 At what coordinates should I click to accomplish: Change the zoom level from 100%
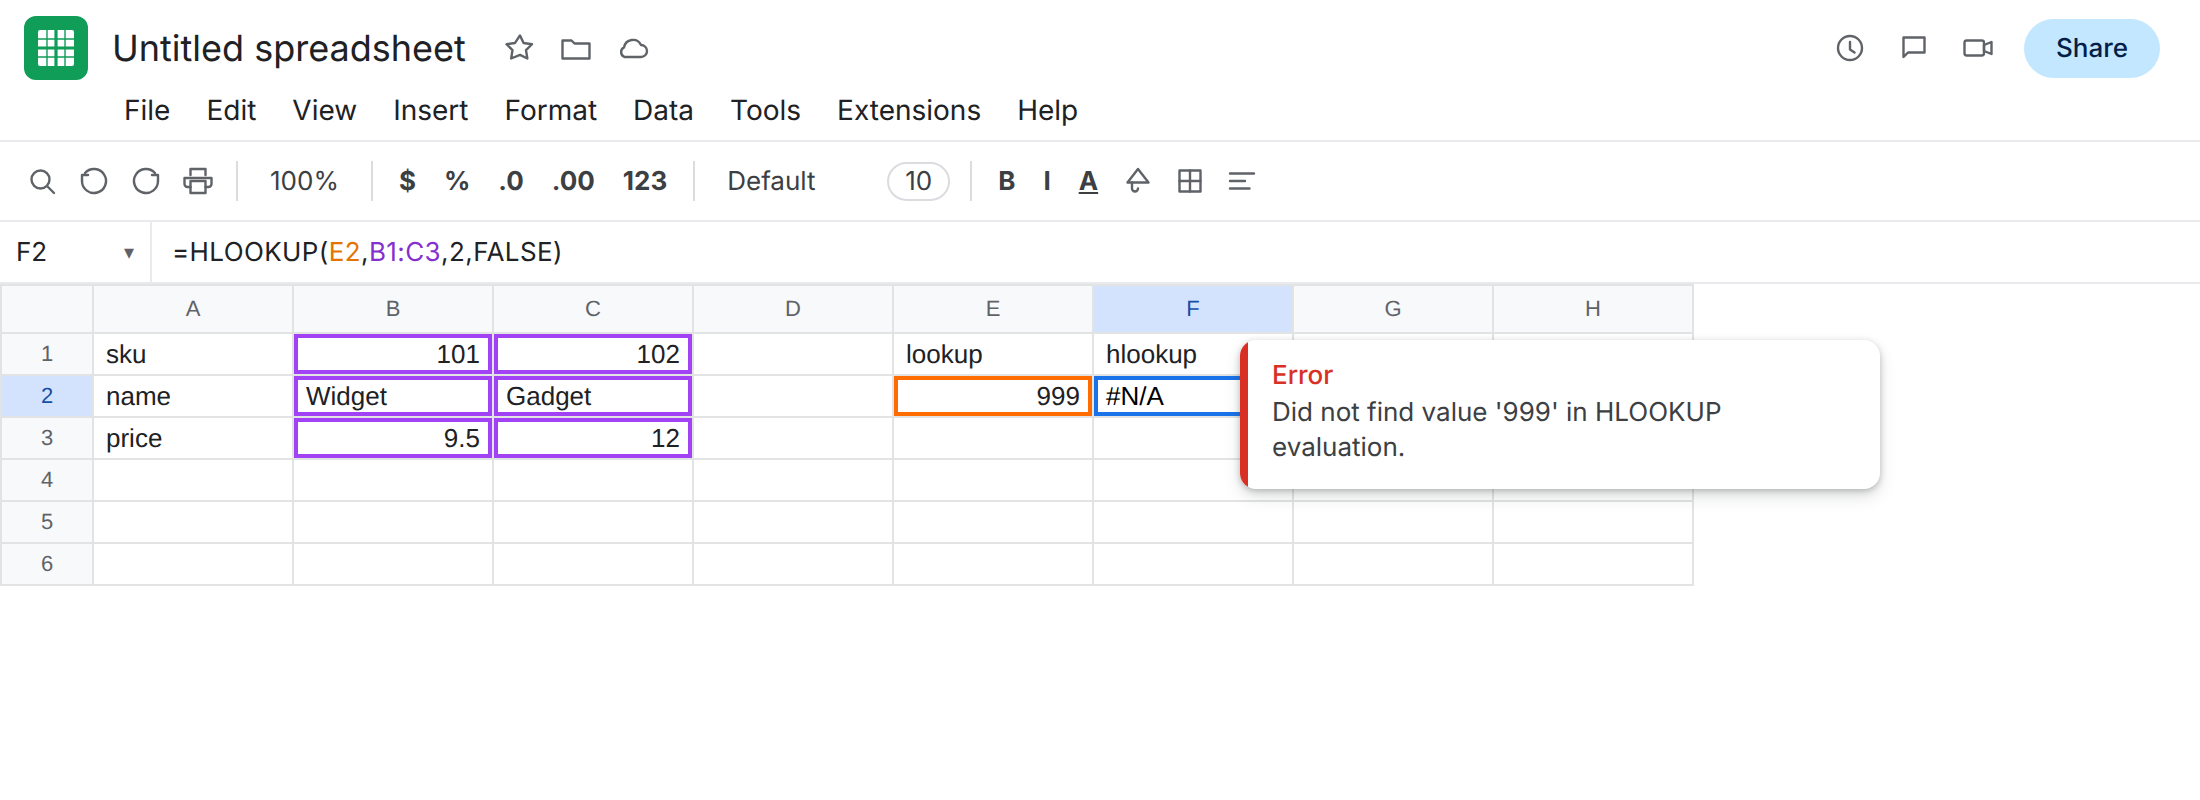pos(303,181)
